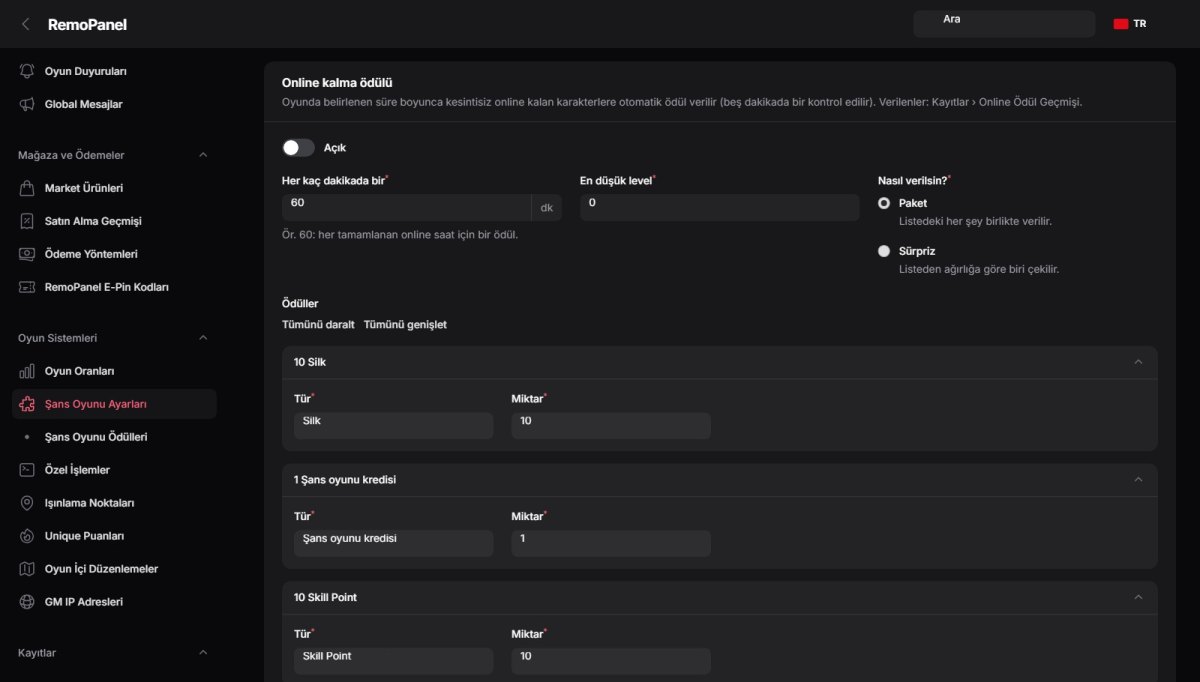This screenshot has width=1200, height=682.
Task: Click the Unique Puanları sidebar label
Action: pos(84,536)
